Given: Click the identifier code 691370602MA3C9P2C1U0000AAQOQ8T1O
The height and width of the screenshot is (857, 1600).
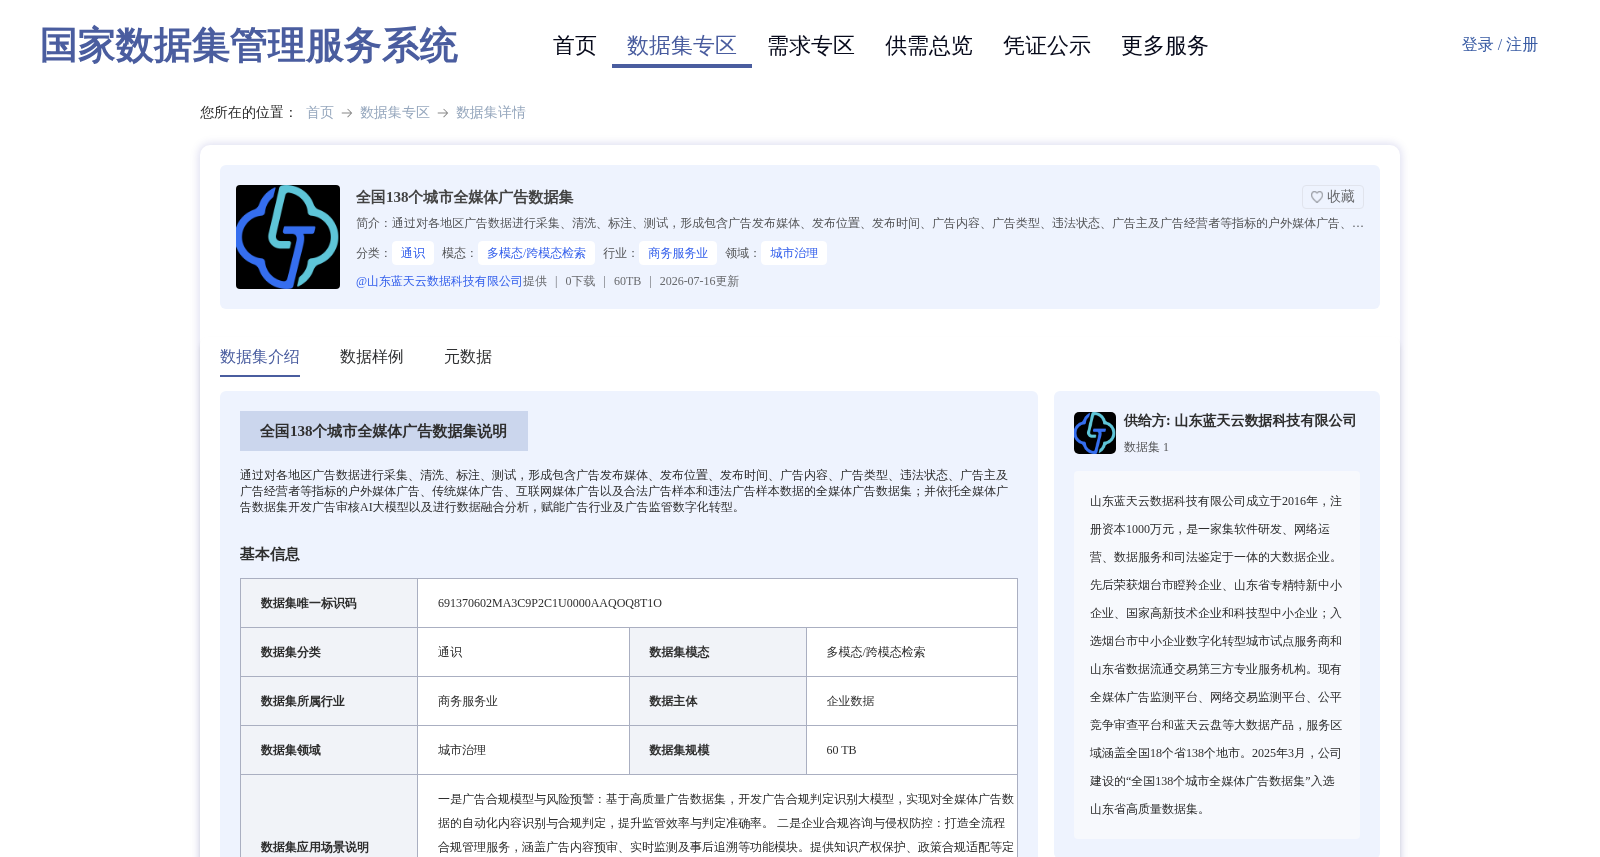Looking at the screenshot, I should (x=550, y=603).
